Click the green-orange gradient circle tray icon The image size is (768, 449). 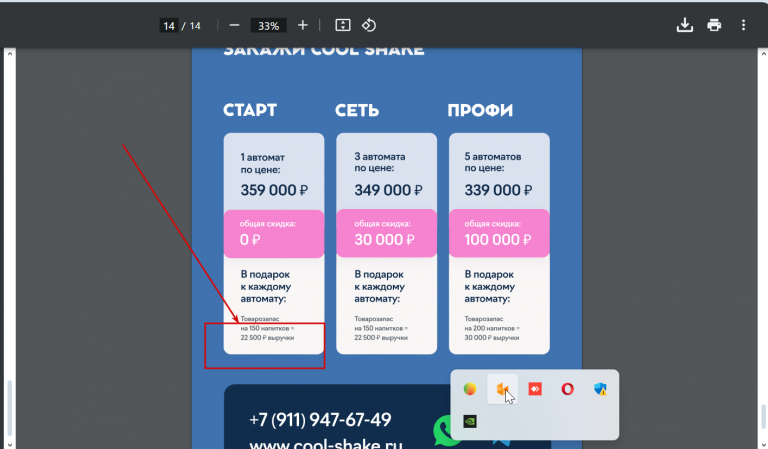470,389
